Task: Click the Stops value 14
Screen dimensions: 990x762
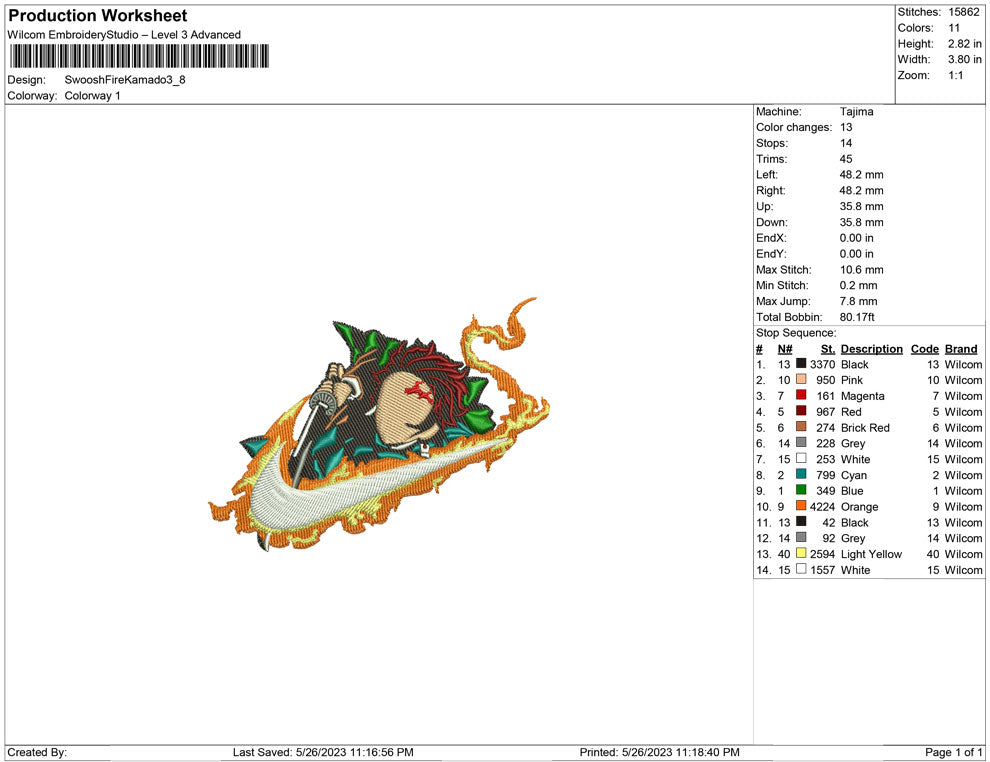Action: pos(846,143)
